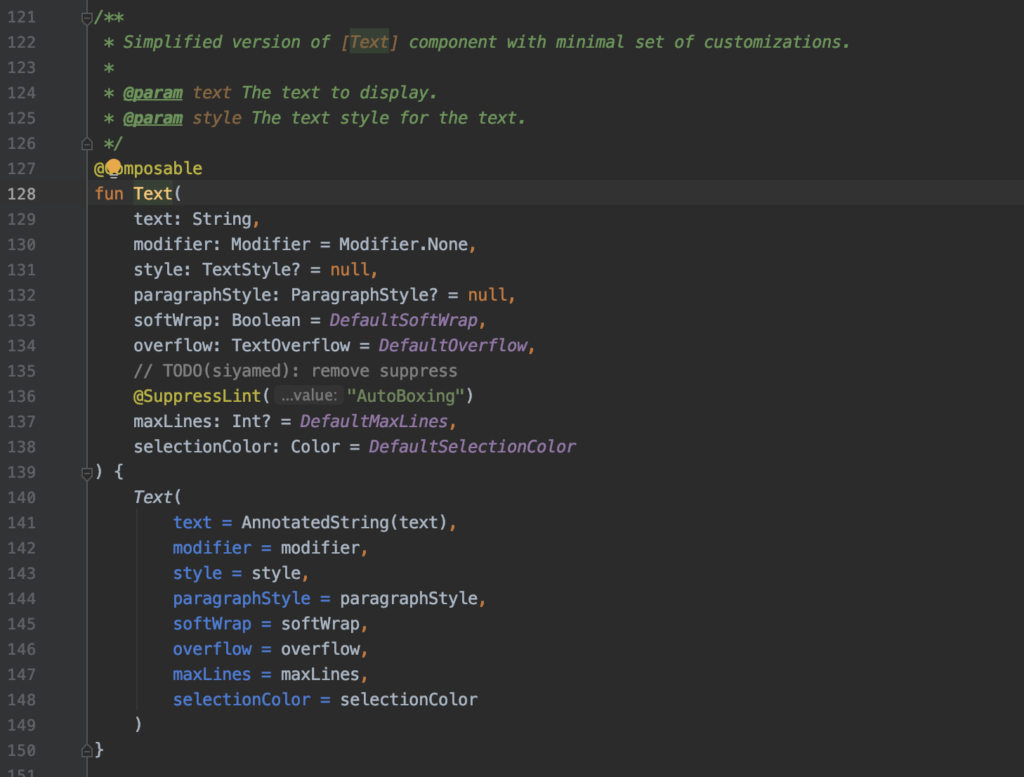1024x777 pixels.
Task: Click 'null' default value on line 132
Action: pos(487,295)
